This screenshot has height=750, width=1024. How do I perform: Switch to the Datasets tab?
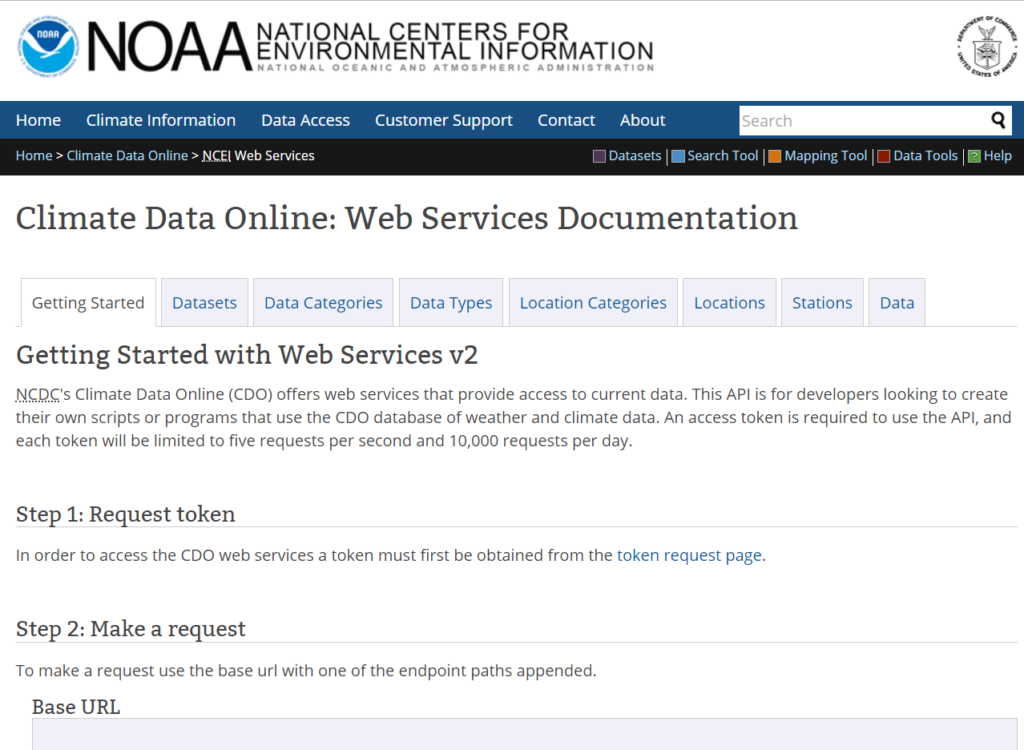pyautogui.click(x=204, y=301)
